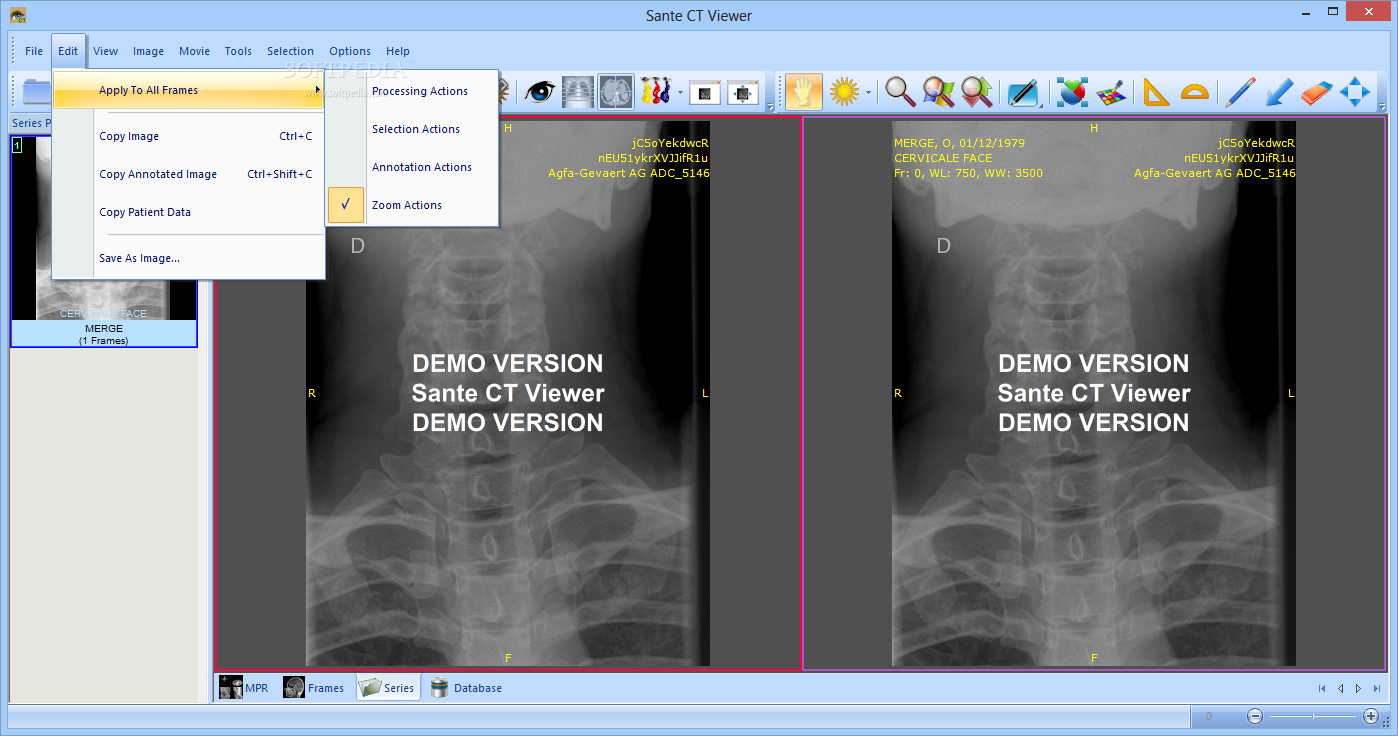Screen dimensions: 1398x736
Task: Toggle Processing Actions in submenu
Action: (411, 91)
